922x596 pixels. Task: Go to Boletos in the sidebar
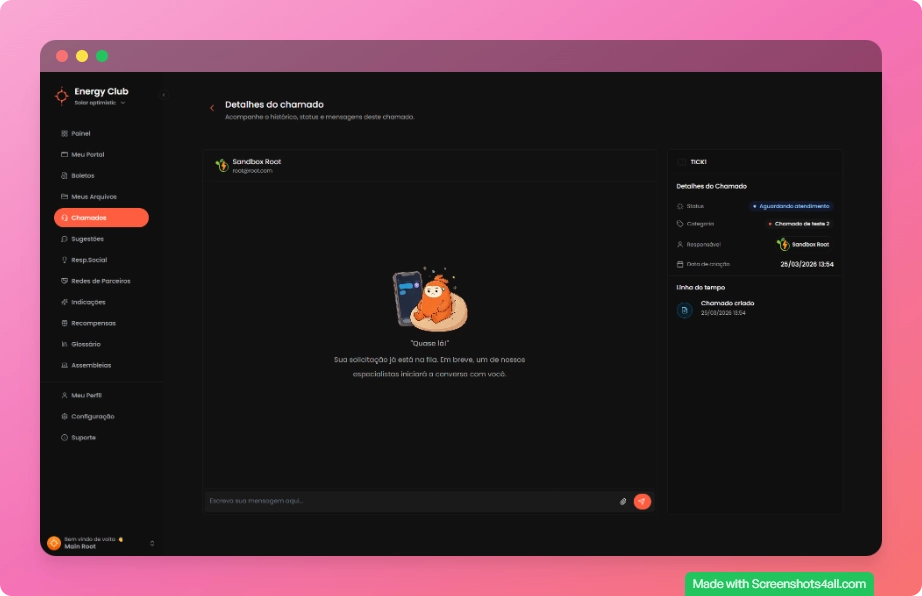tap(82, 175)
